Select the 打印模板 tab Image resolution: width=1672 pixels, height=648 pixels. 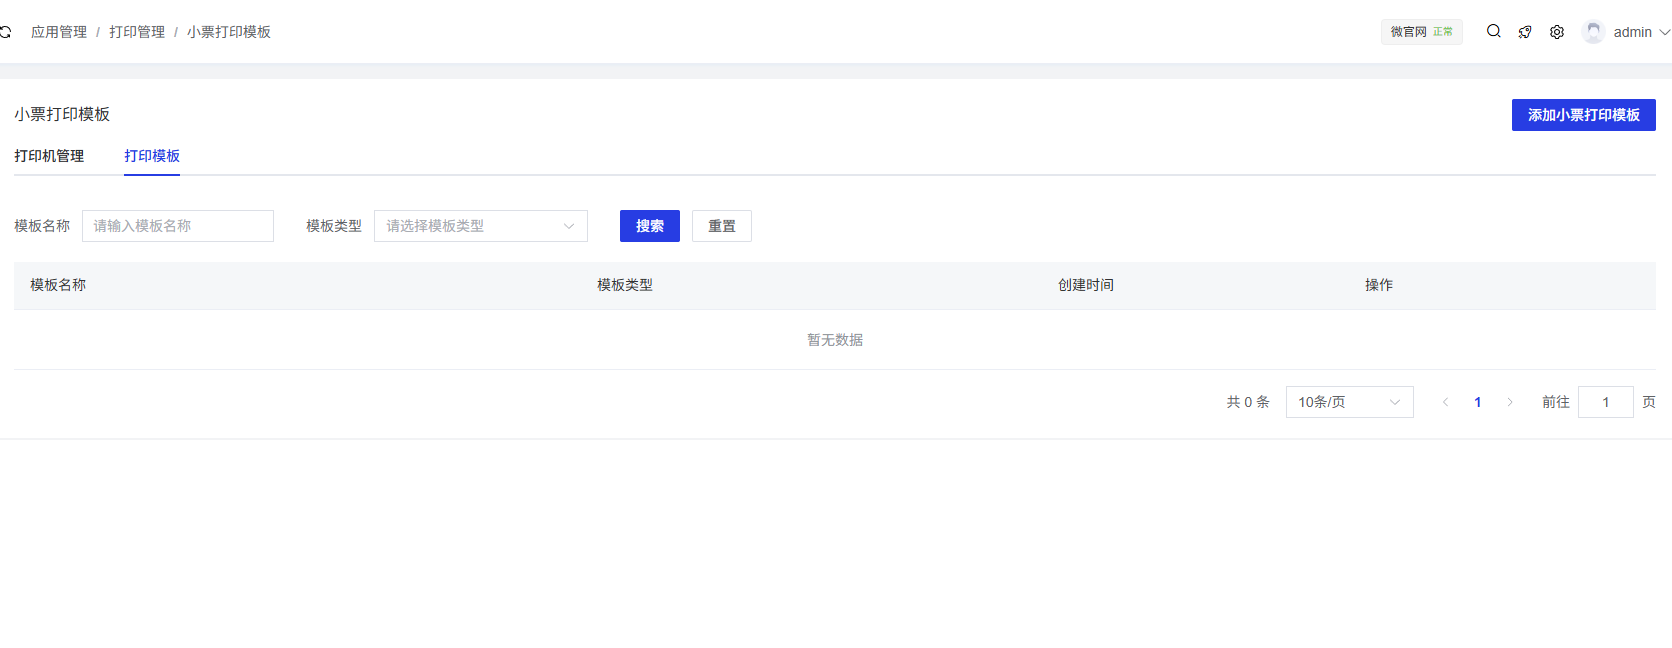tap(152, 156)
